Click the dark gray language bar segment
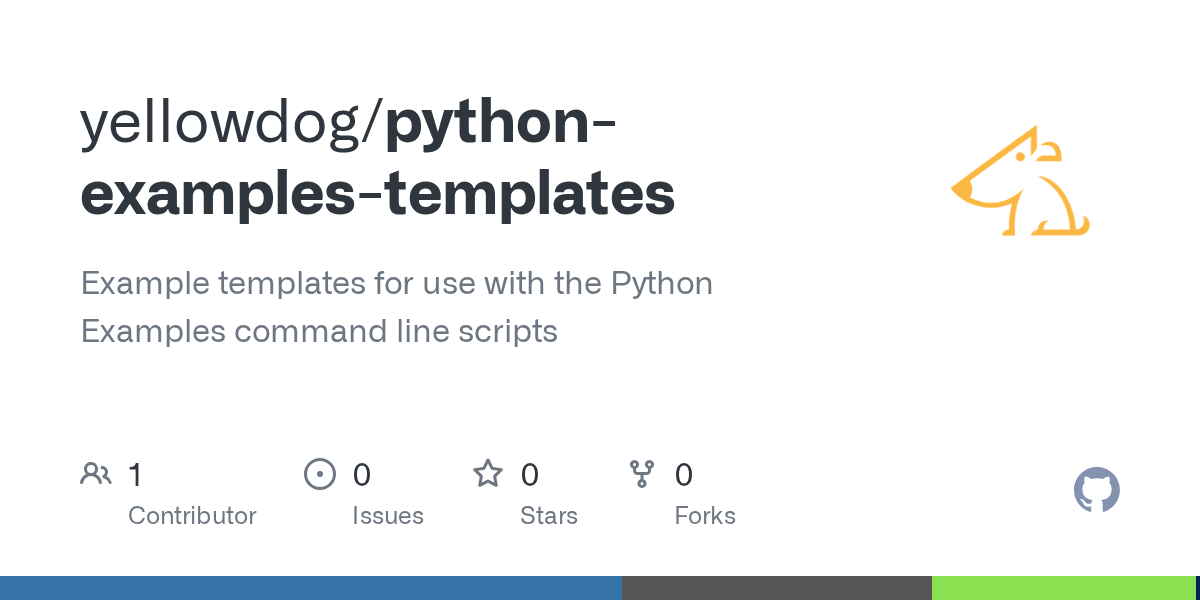Screen dimensions: 1200x600 (776, 588)
